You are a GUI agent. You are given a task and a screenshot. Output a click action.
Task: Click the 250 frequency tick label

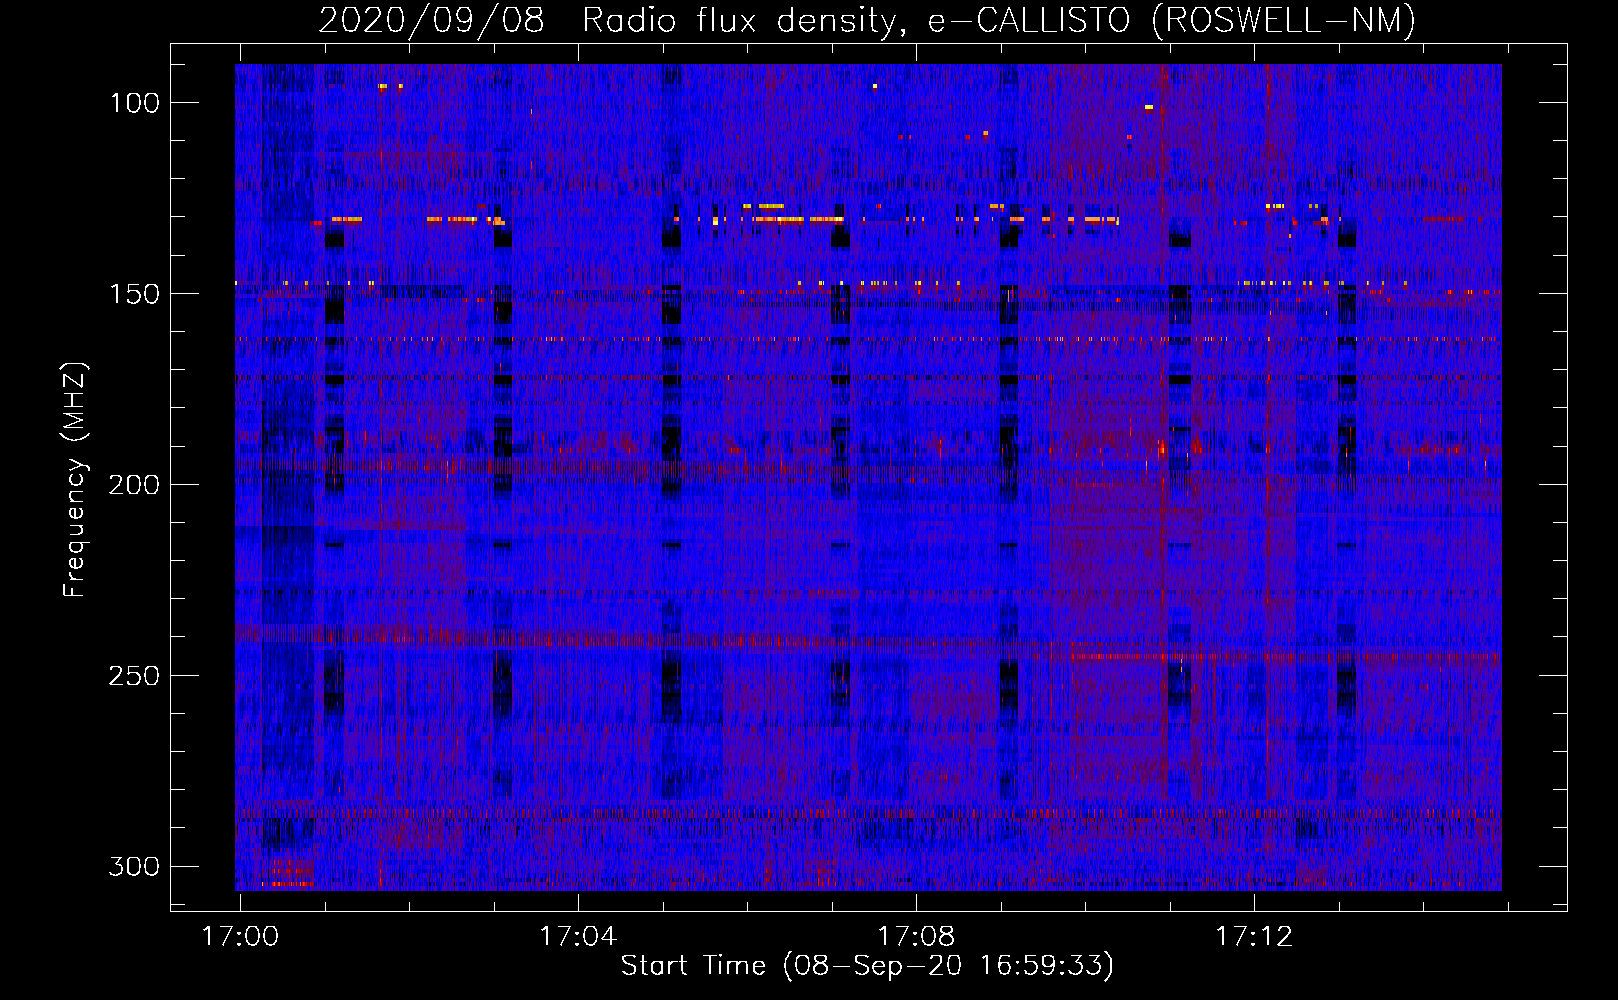tap(134, 676)
